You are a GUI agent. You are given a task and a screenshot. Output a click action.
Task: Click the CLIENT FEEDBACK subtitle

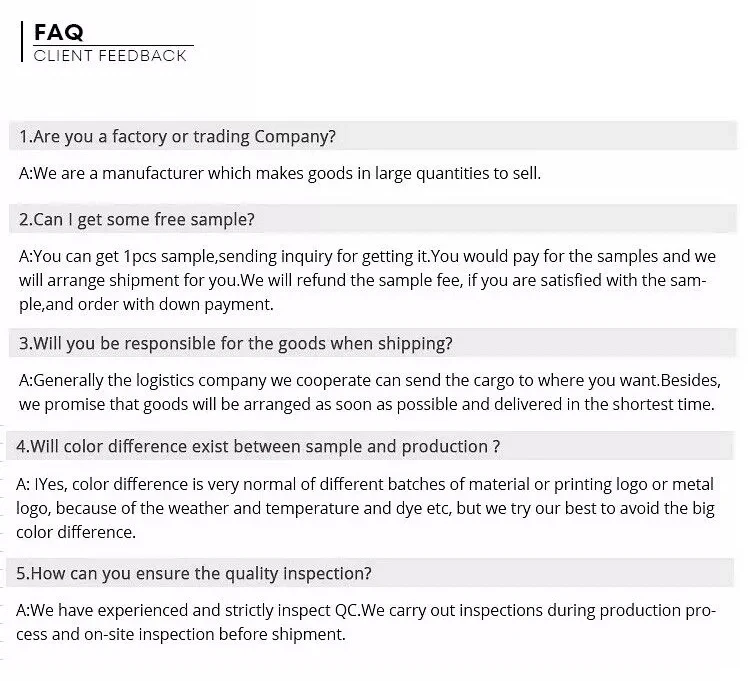(x=110, y=56)
